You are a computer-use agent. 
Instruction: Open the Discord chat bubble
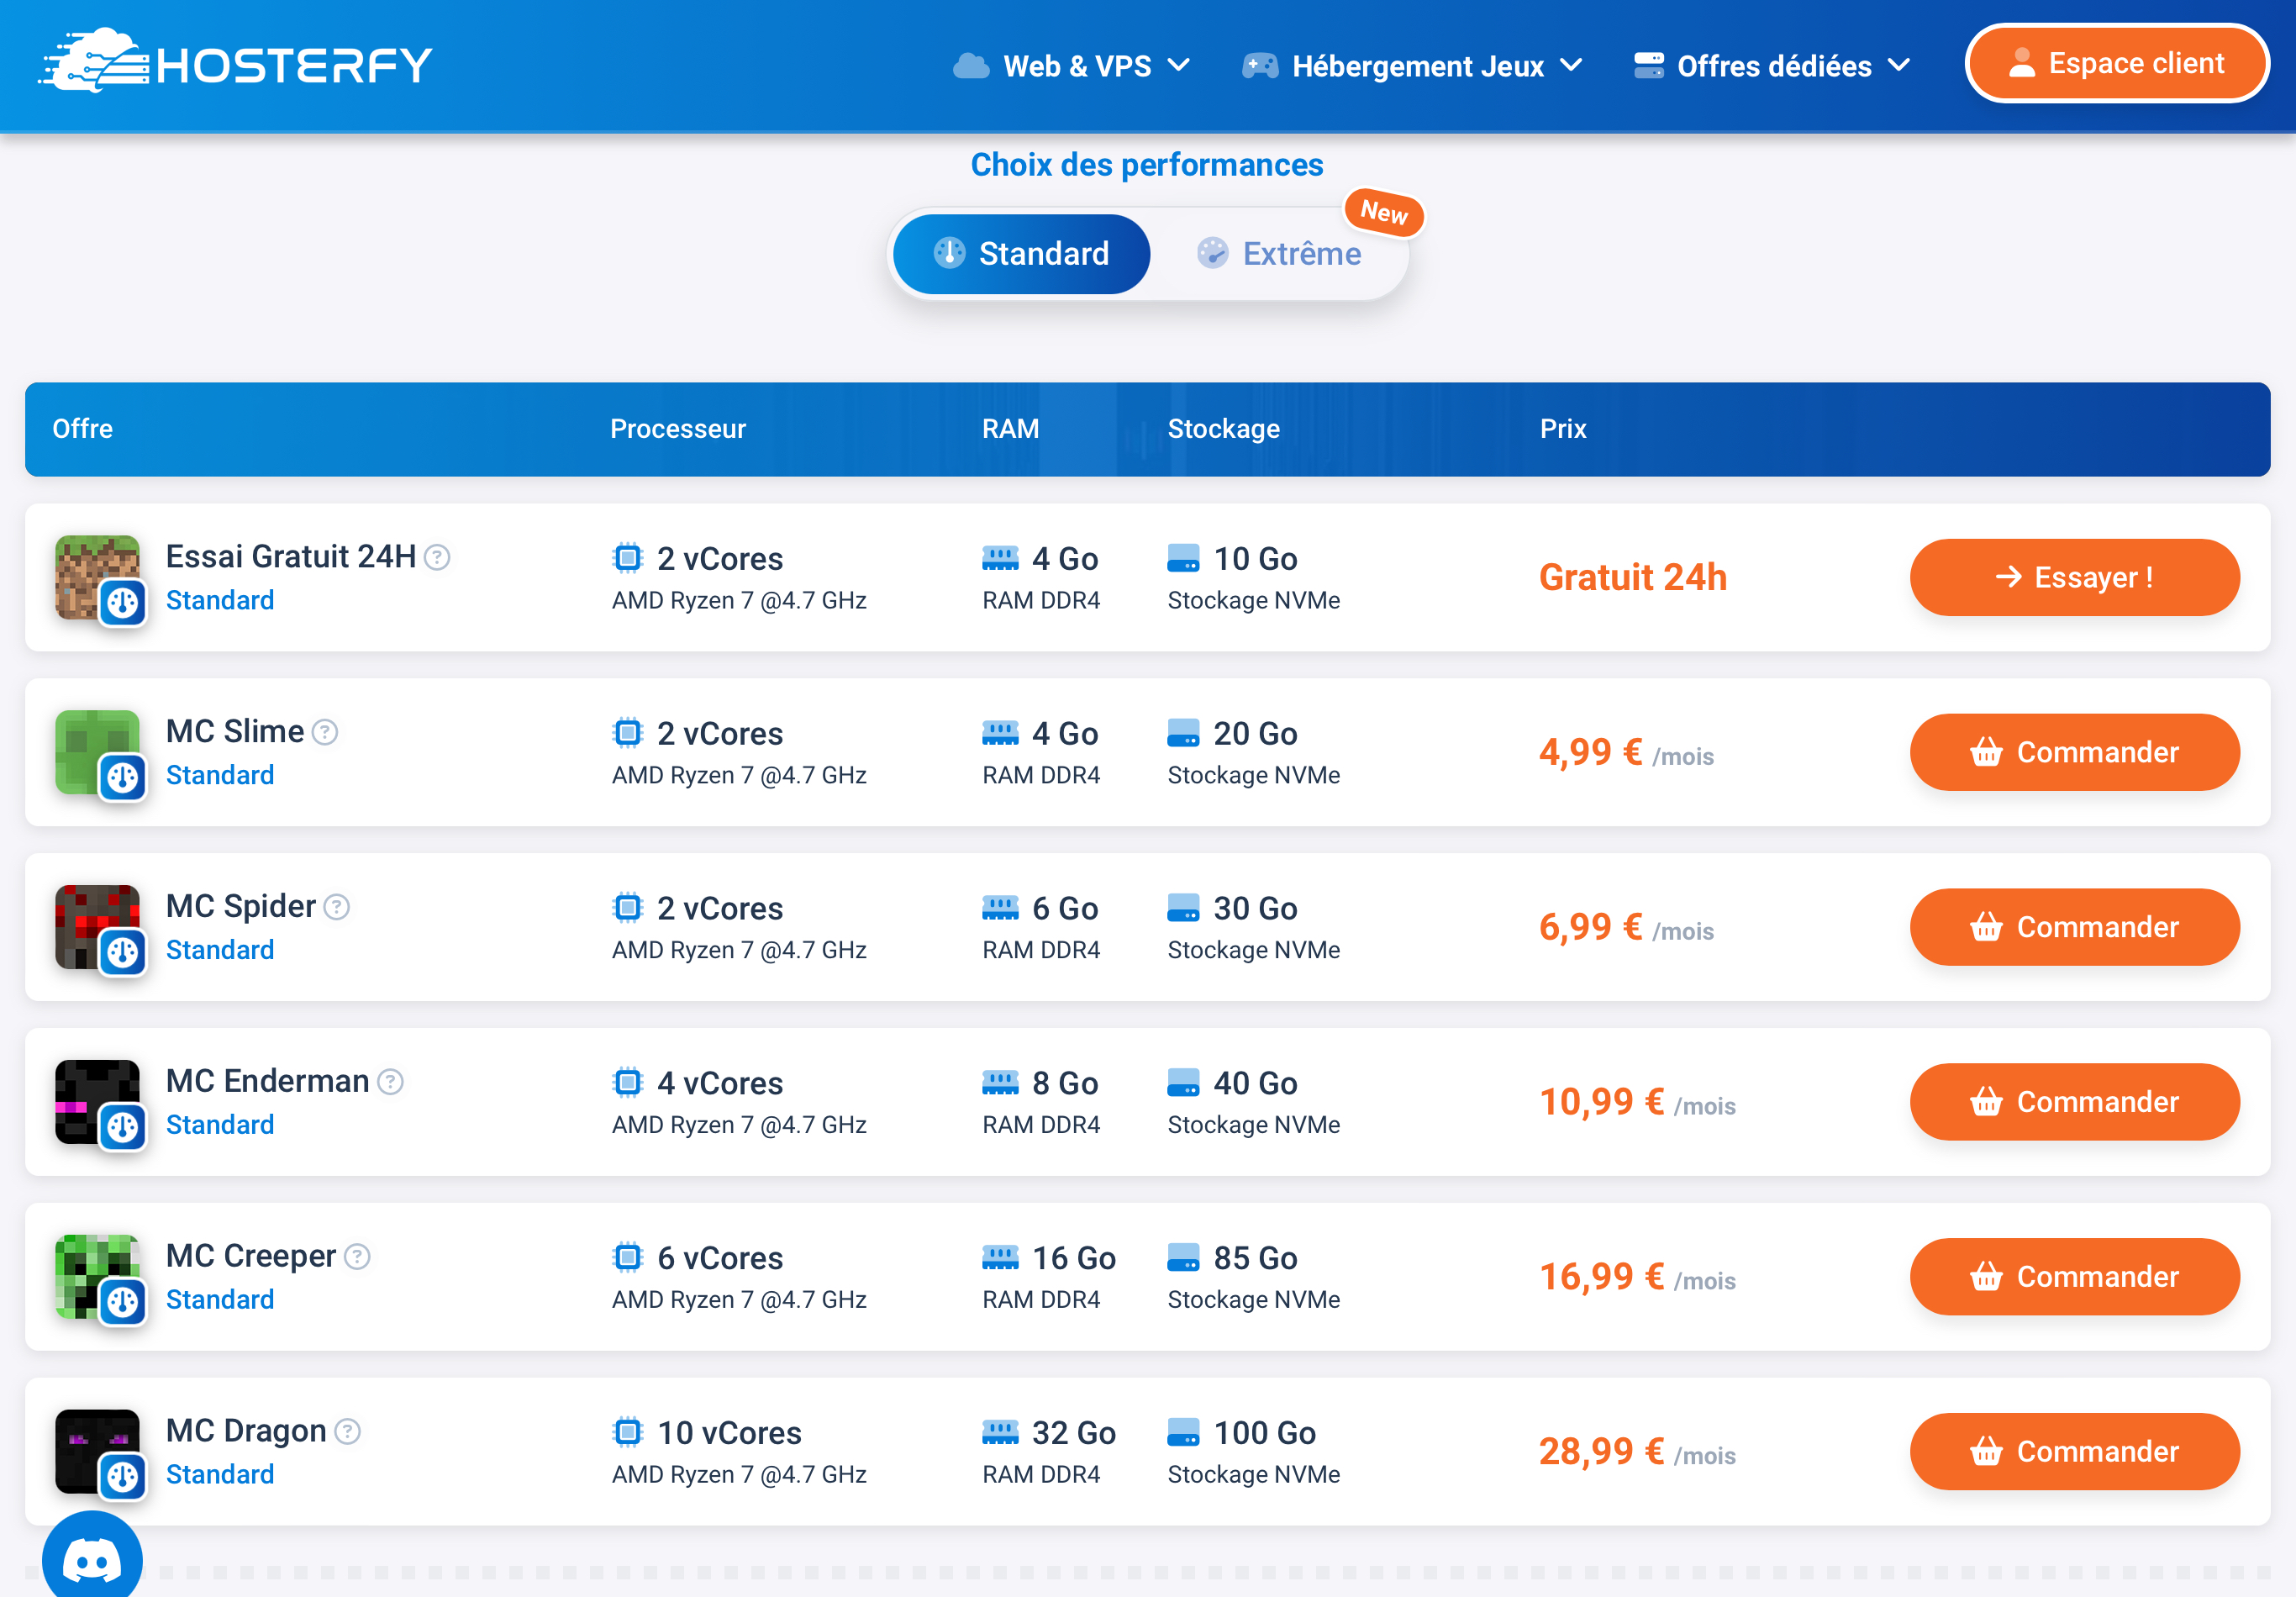pyautogui.click(x=92, y=1556)
